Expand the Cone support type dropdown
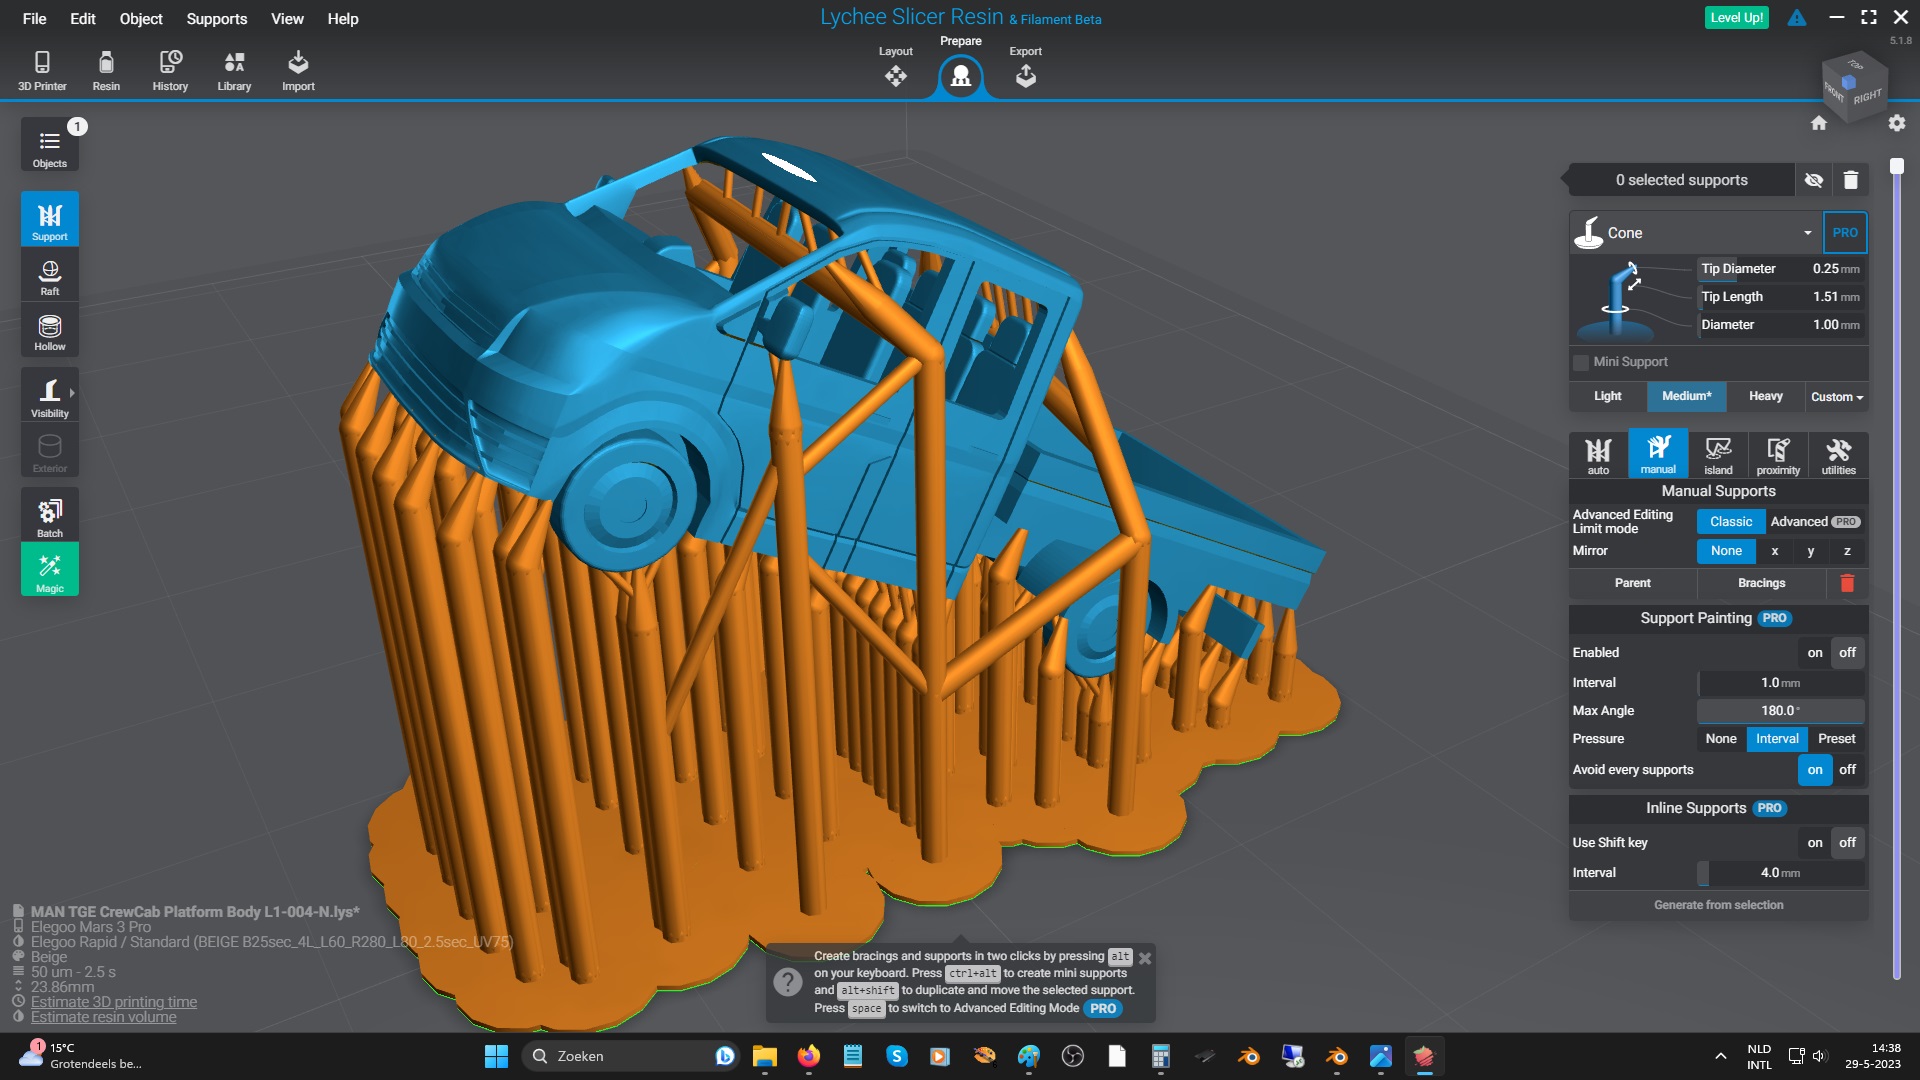The height and width of the screenshot is (1080, 1920). click(1807, 233)
